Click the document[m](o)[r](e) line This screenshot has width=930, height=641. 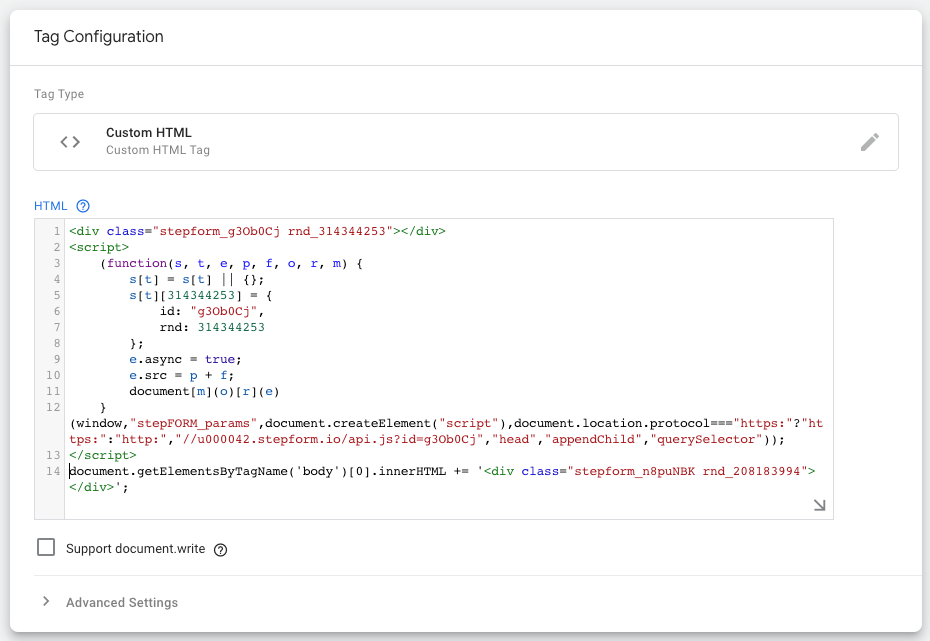pos(204,391)
